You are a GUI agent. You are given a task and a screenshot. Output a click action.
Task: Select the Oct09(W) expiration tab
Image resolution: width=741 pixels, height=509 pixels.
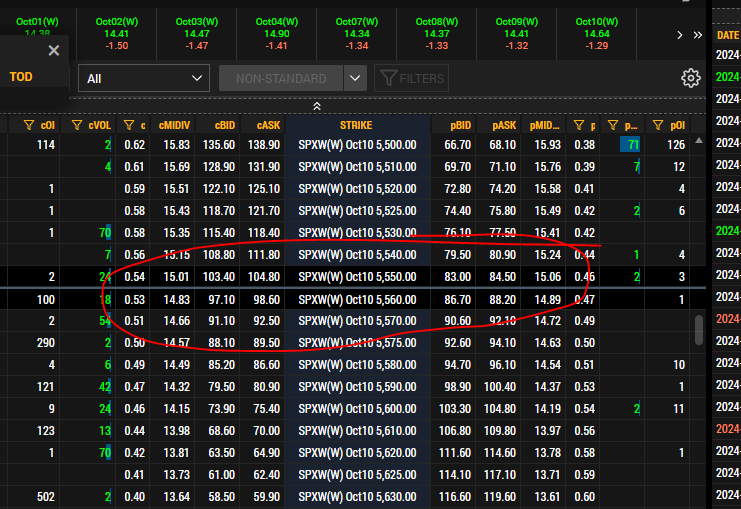click(517, 34)
